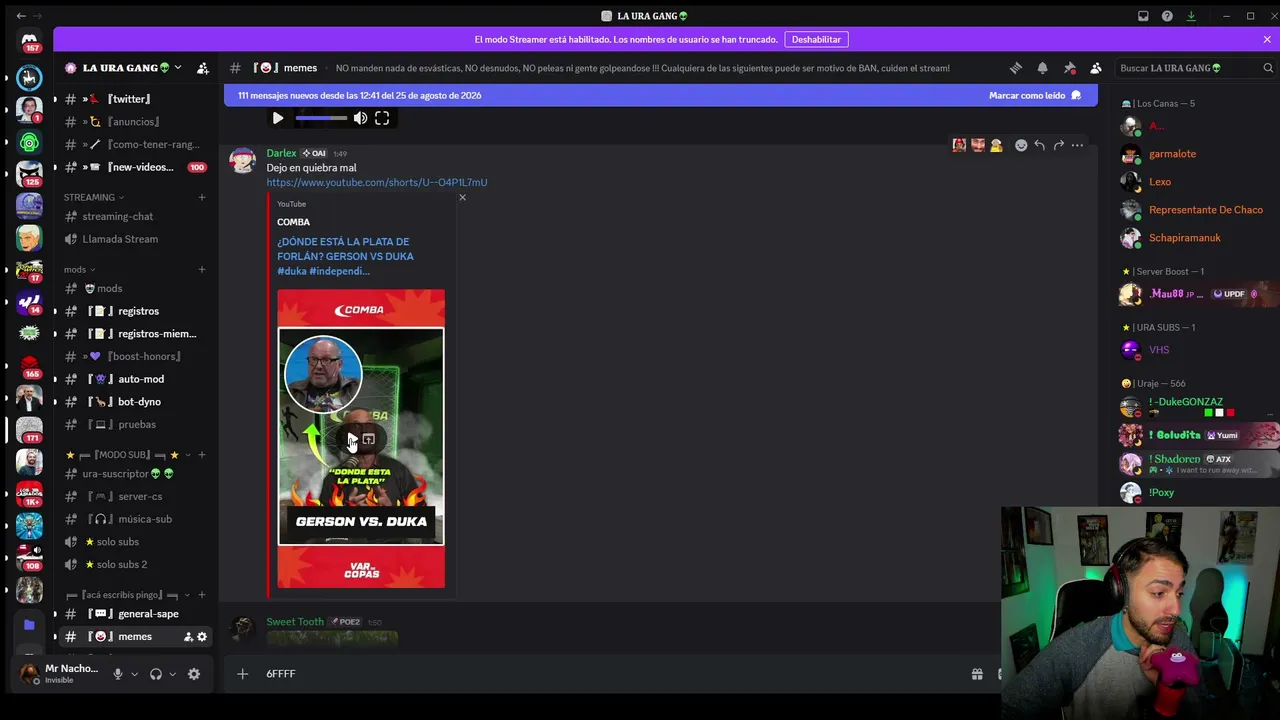This screenshot has width=1280, height=720.
Task: Collapse the mods category
Action: pos(79,269)
